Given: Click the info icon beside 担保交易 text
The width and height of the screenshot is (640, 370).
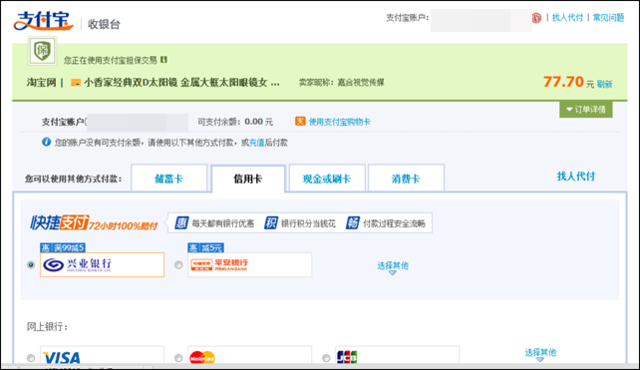Looking at the screenshot, I should 164,60.
